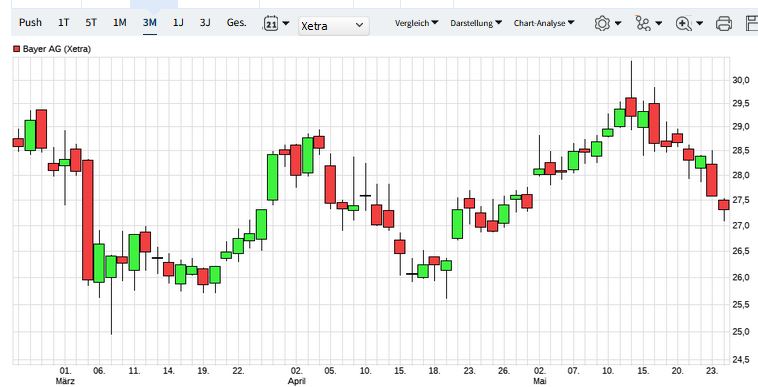The width and height of the screenshot is (758, 387).
Task: Click the Bayer AG (Xetra) legend label
Action: 57,49
